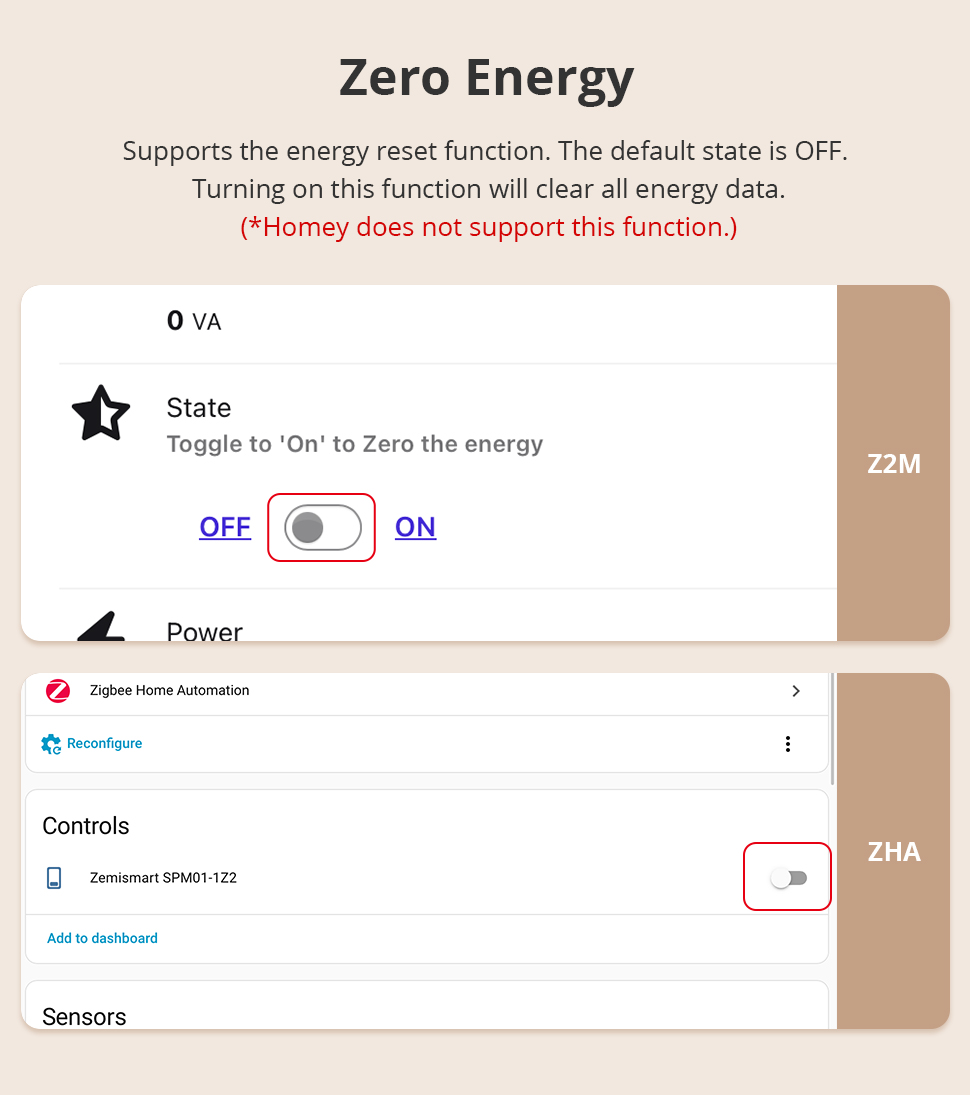Viewport: 970px width, 1095px height.
Task: Expand Zigbee Home Automation chevron
Action: tap(796, 691)
